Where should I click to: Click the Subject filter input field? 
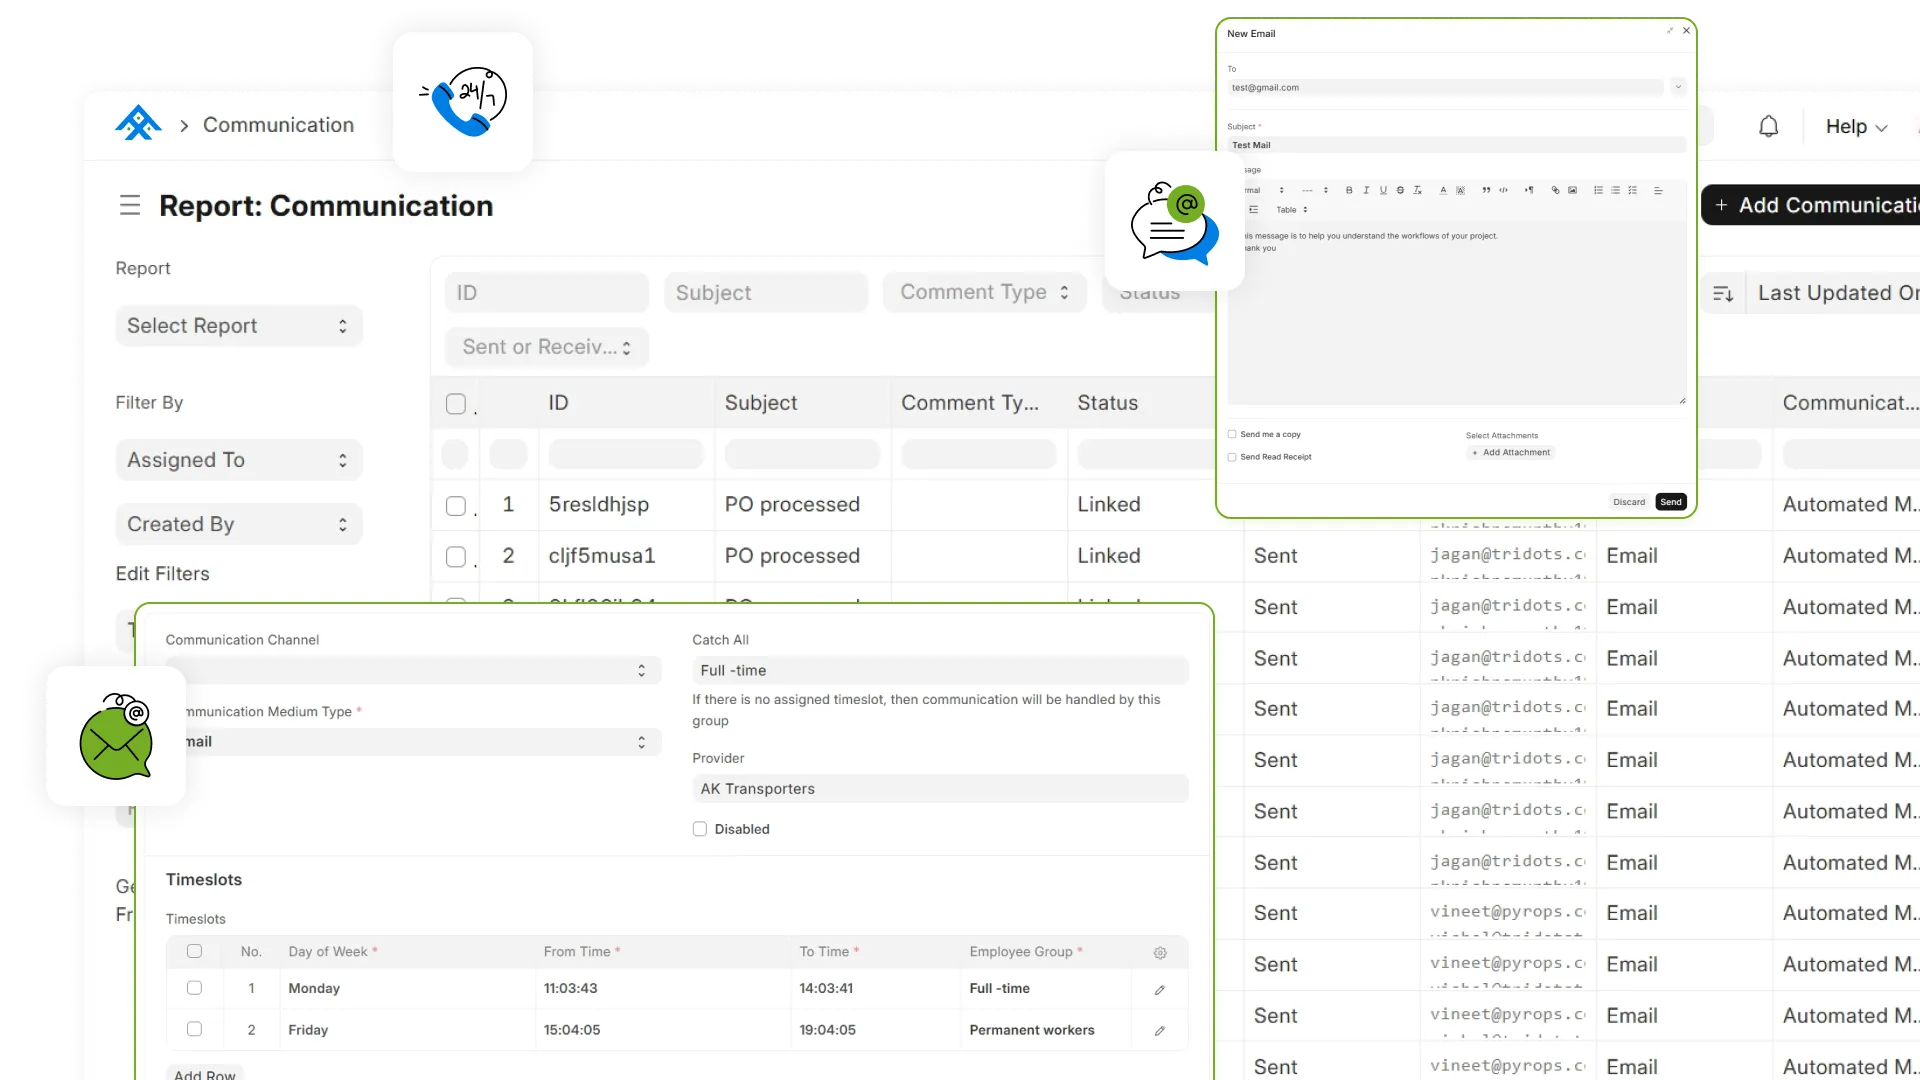[x=765, y=293]
